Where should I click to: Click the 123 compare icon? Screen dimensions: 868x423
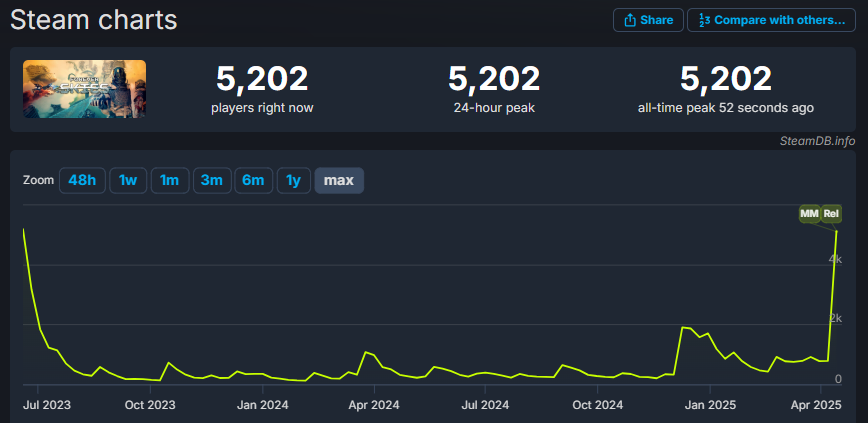[704, 20]
